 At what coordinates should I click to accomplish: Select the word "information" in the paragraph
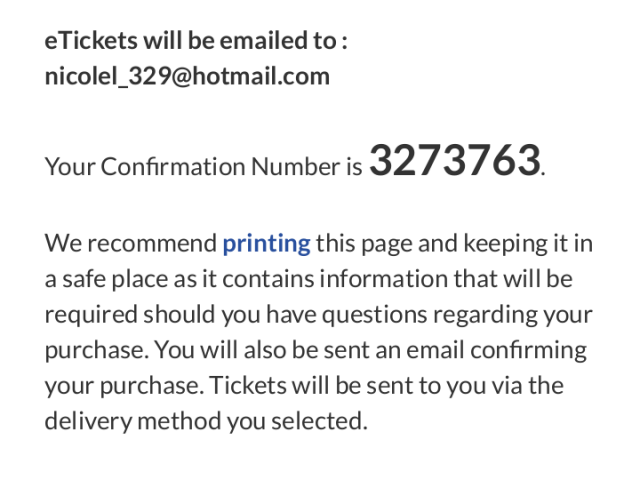(384, 279)
